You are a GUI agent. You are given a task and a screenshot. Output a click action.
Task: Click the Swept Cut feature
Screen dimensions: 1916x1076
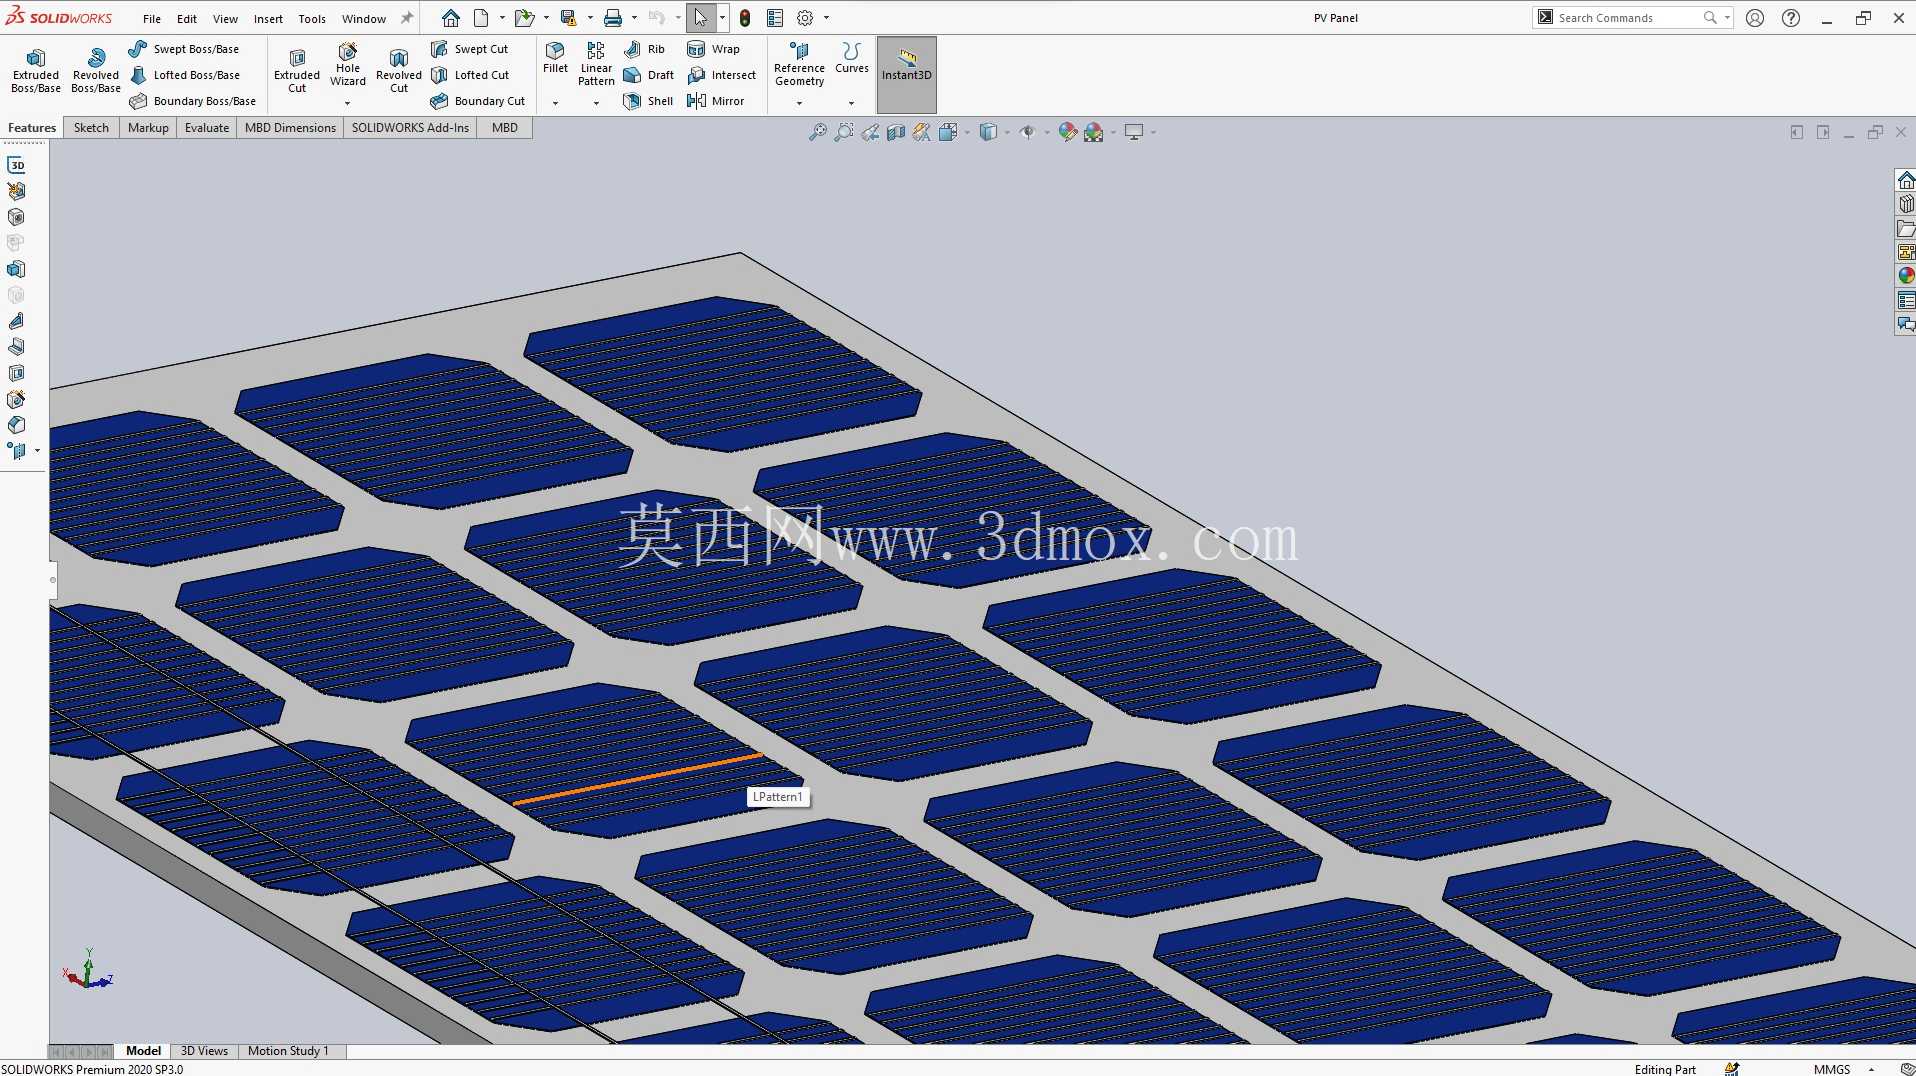[x=470, y=49]
